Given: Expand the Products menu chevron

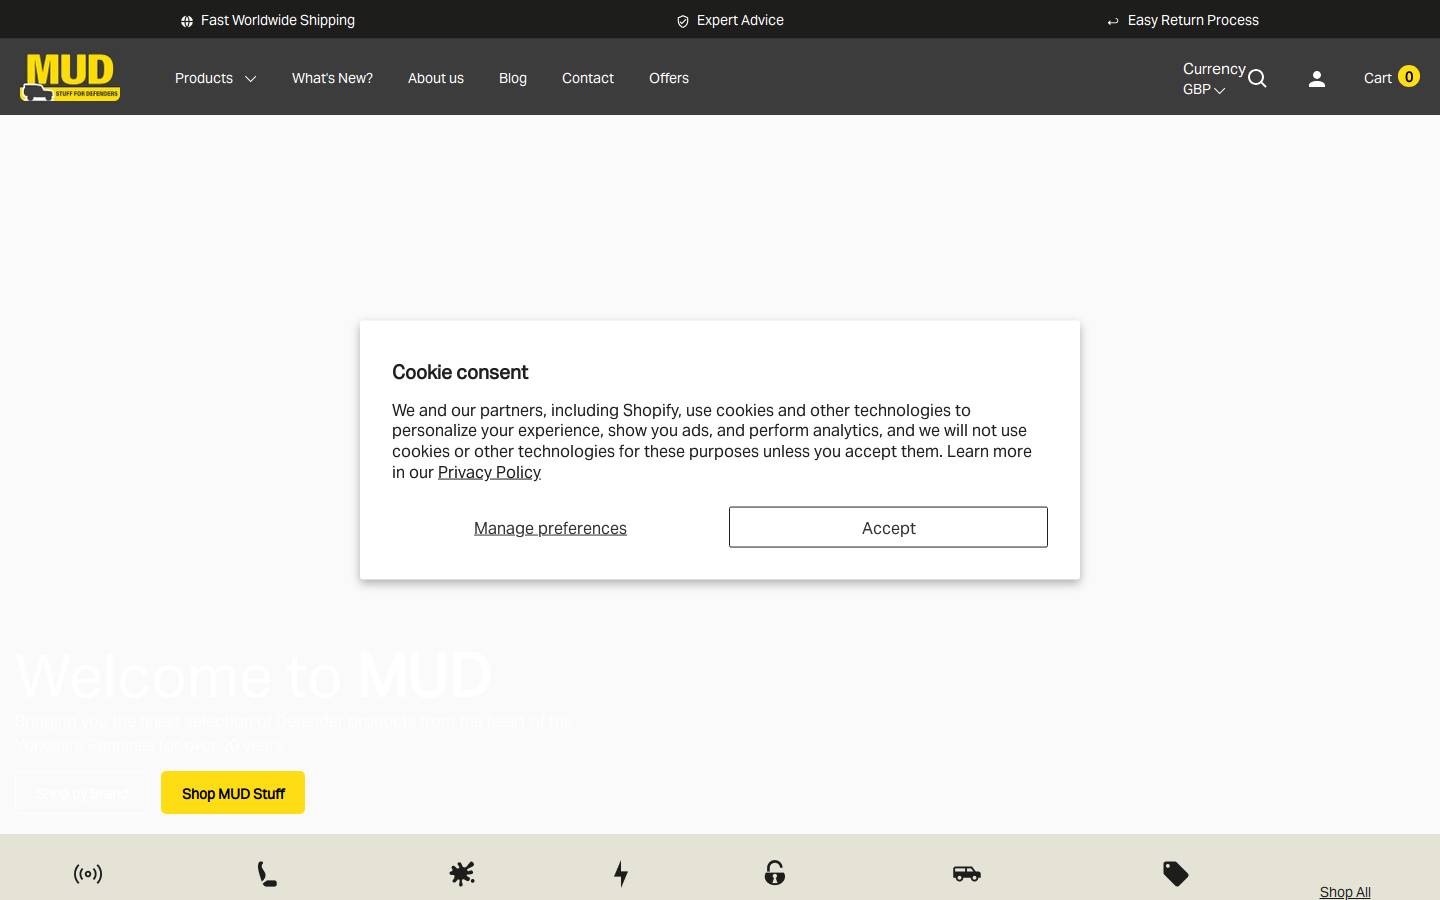Looking at the screenshot, I should point(251,79).
